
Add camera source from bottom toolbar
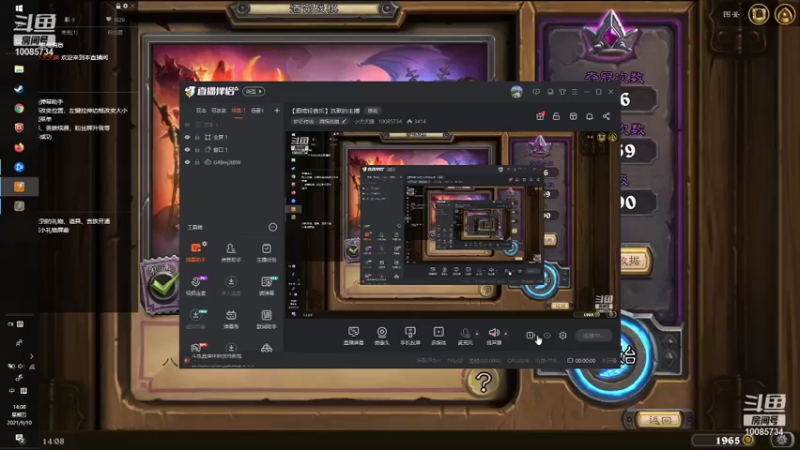pyautogui.click(x=382, y=336)
